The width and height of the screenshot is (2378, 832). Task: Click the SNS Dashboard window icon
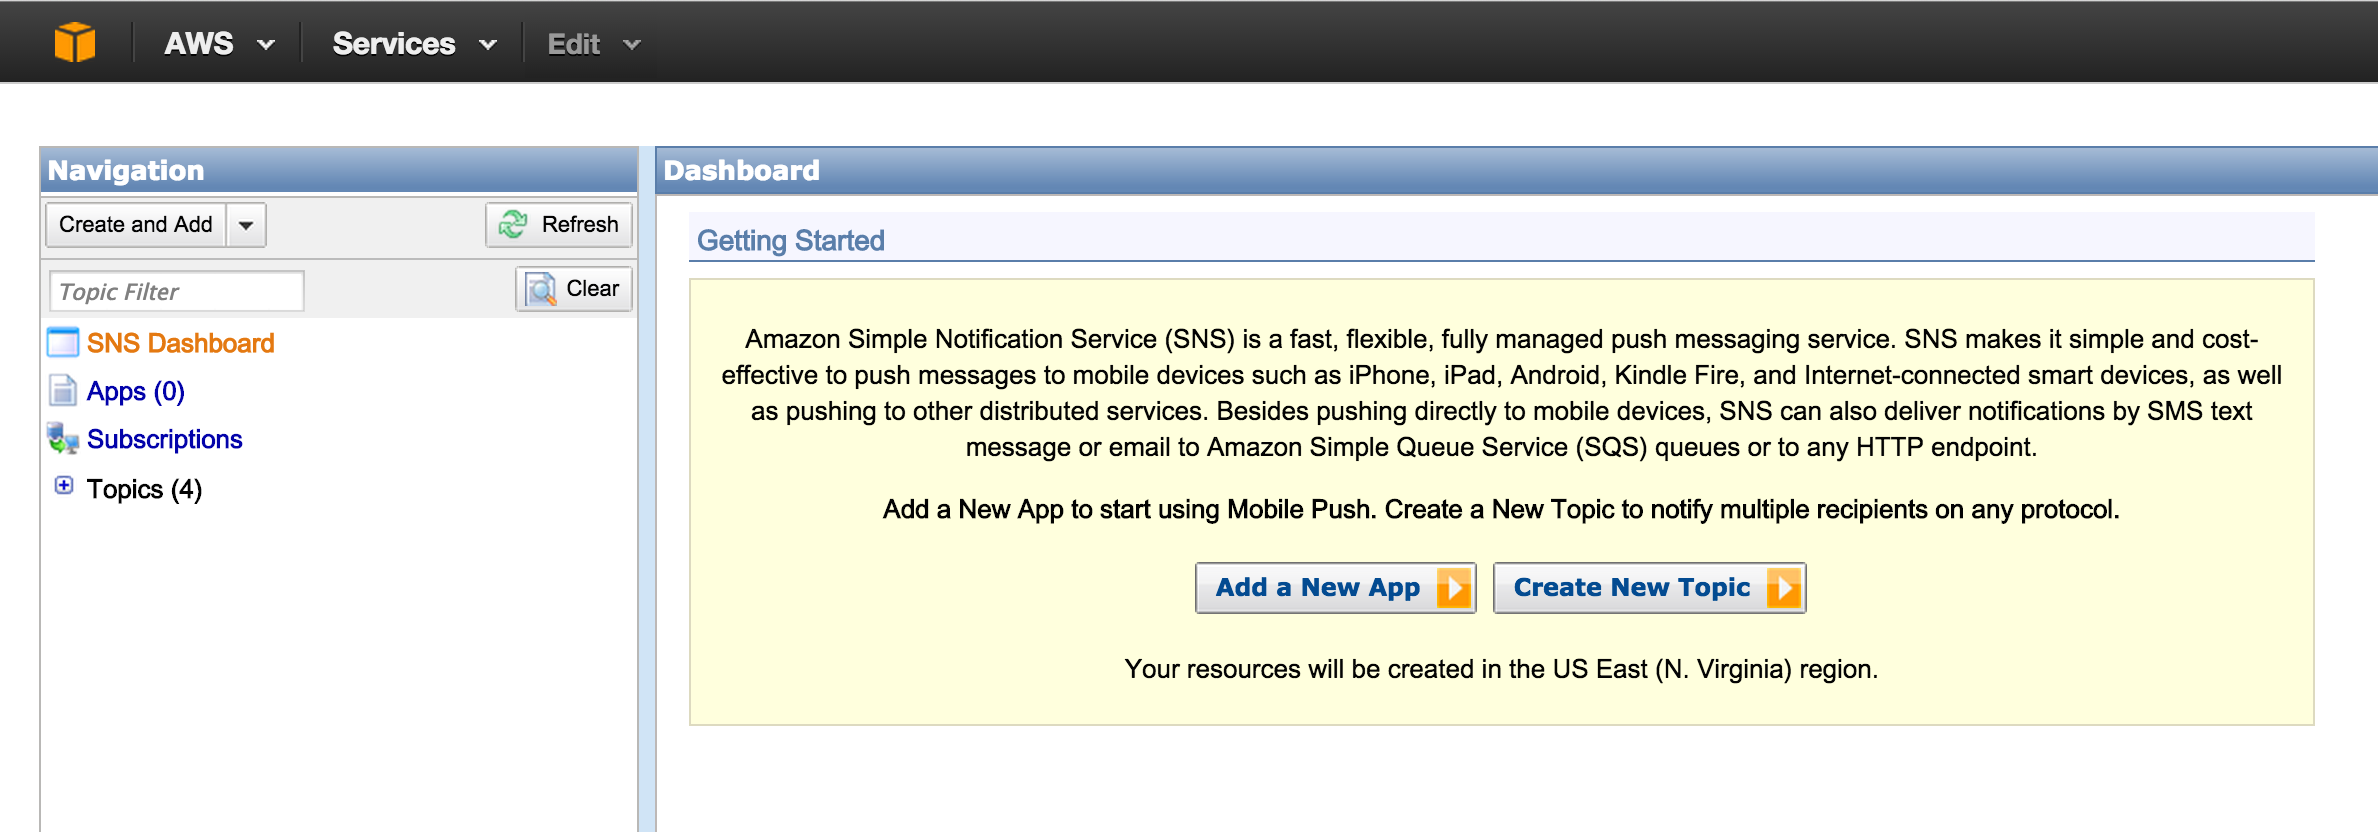[63, 343]
